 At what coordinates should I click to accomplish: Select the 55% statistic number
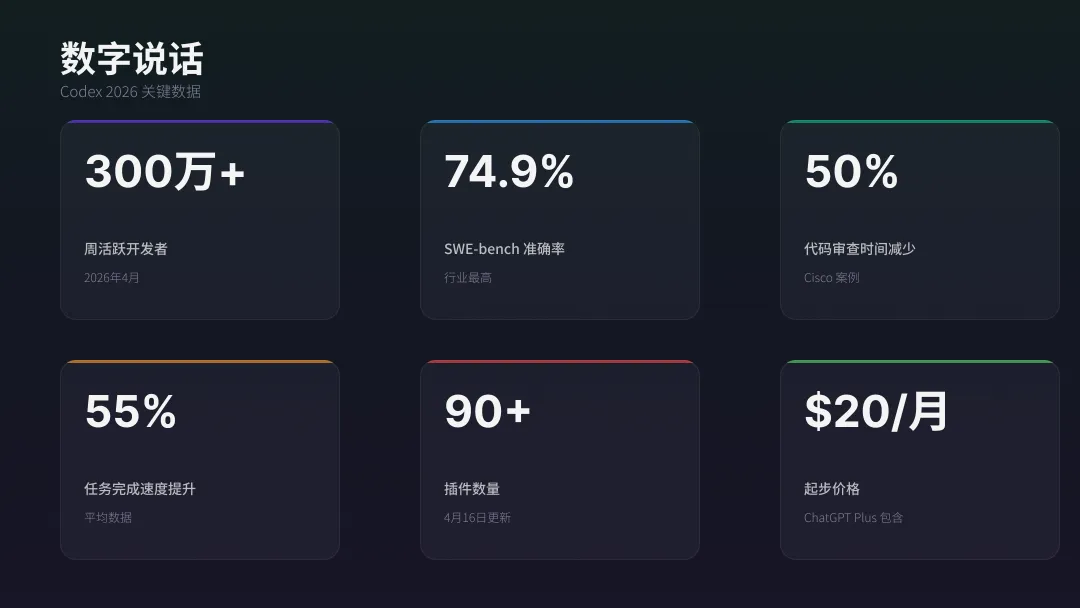point(131,412)
